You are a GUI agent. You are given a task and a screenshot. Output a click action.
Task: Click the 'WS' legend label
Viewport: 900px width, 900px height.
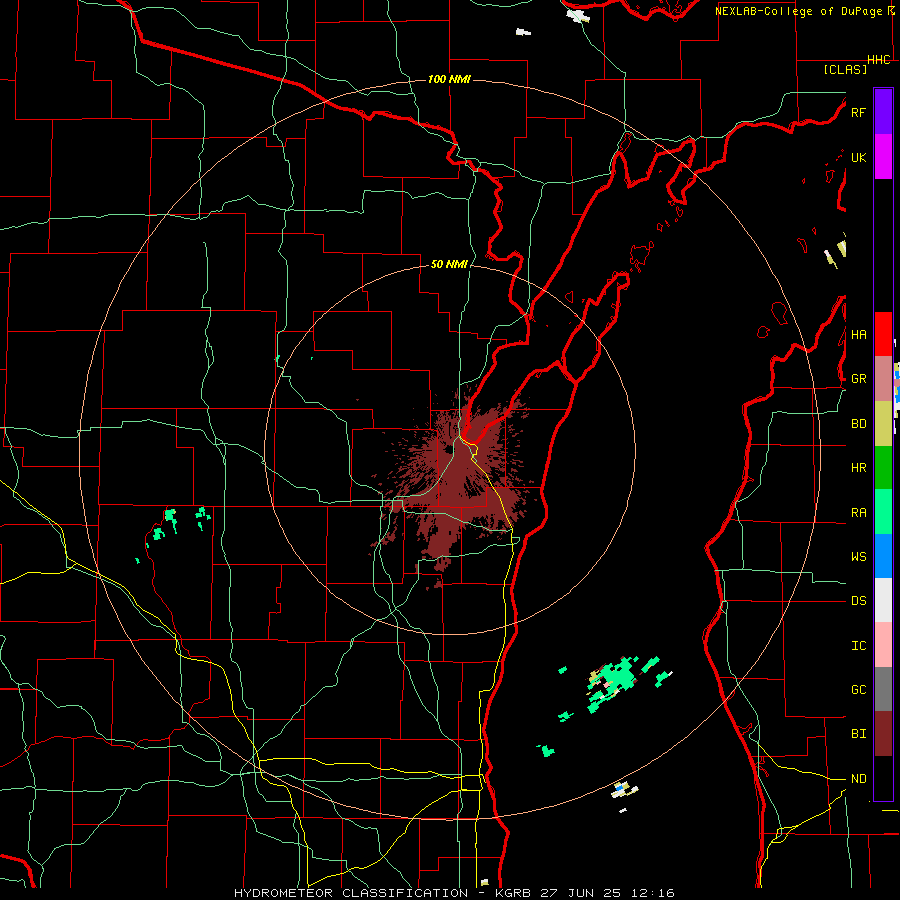click(858, 557)
